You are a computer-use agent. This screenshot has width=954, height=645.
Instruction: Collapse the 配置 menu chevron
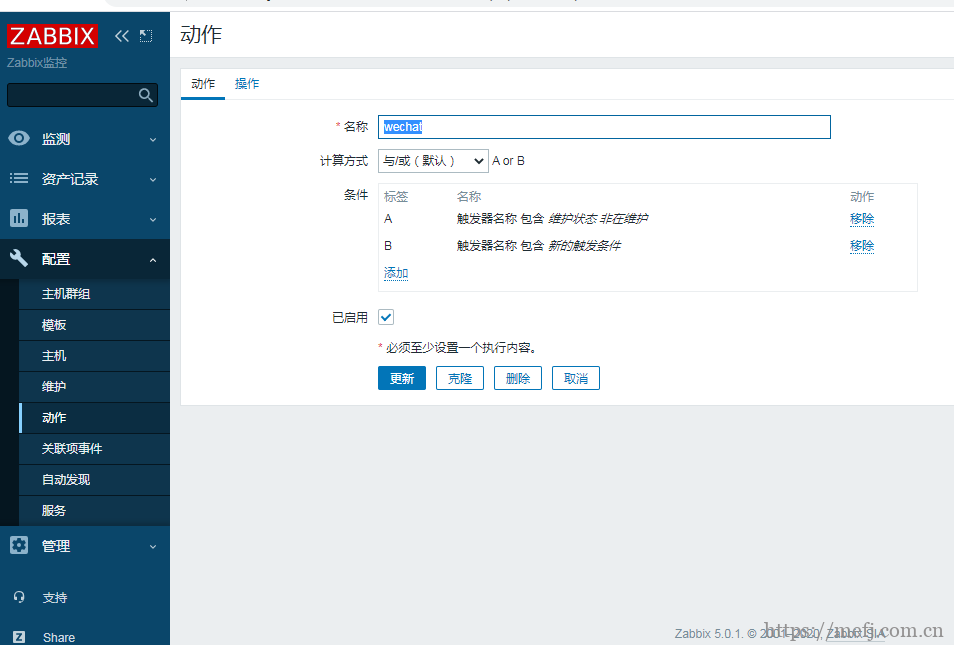coord(153,260)
